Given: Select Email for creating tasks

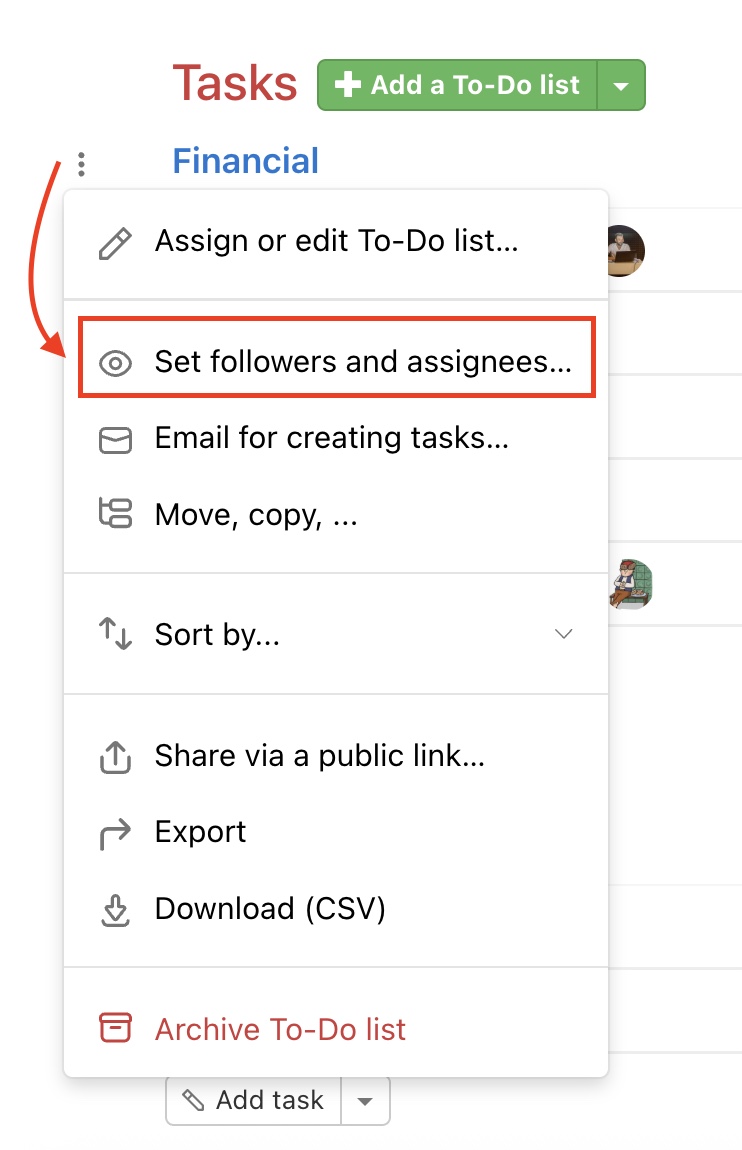Looking at the screenshot, I should (x=331, y=437).
